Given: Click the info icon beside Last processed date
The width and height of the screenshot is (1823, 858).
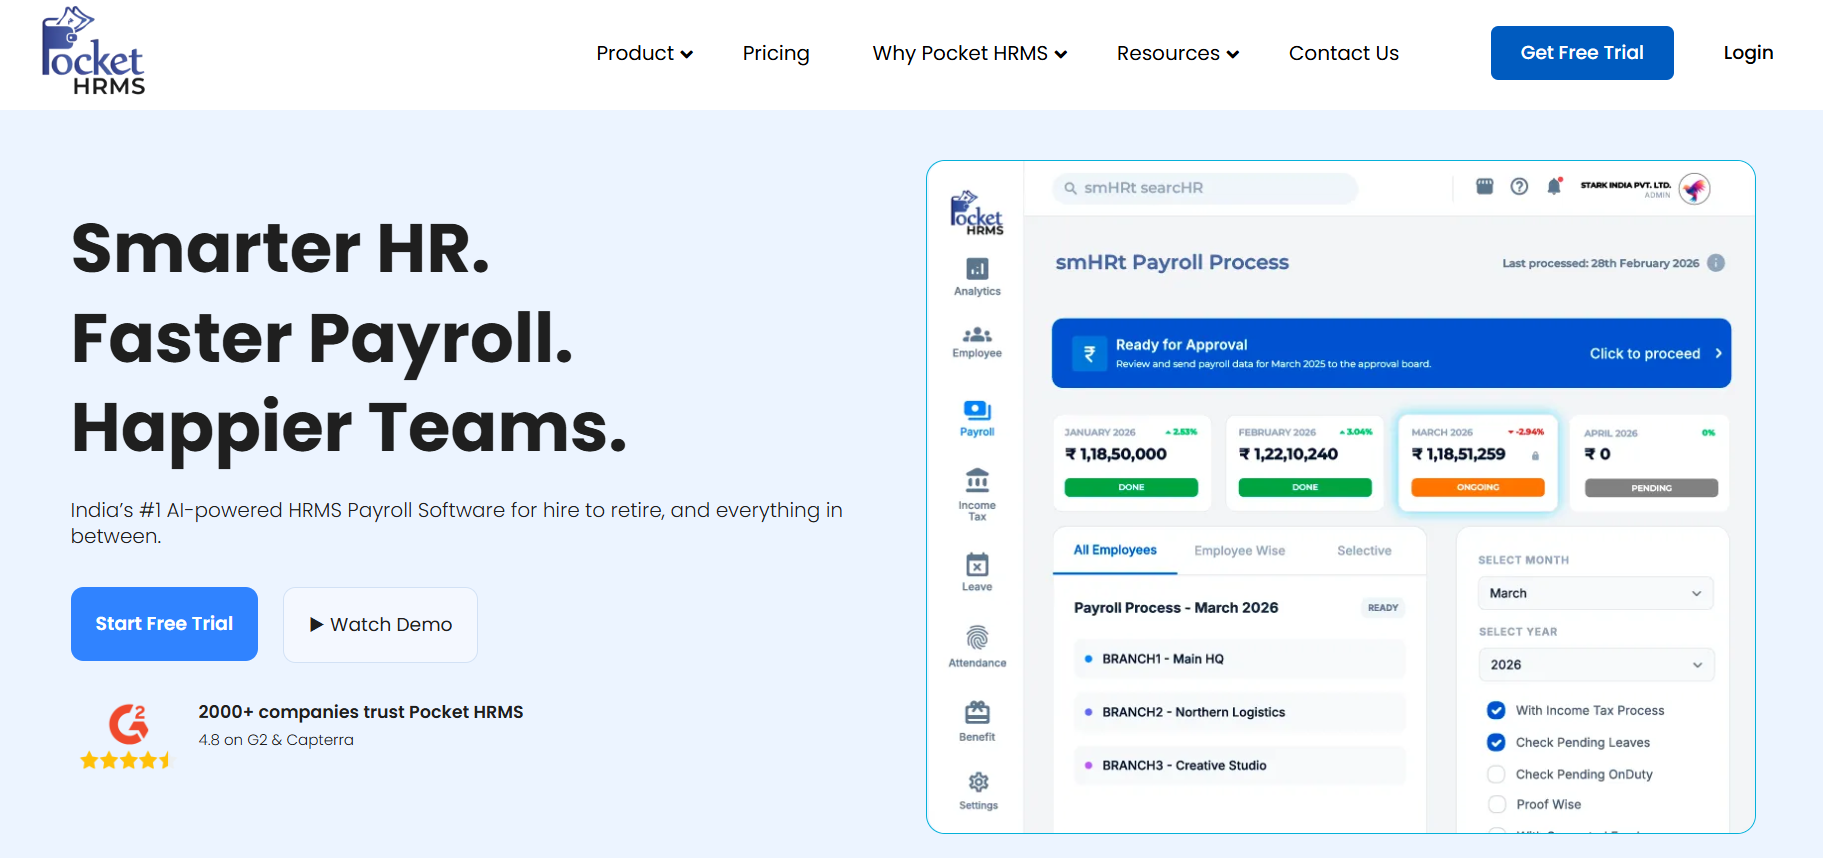Looking at the screenshot, I should coord(1716,263).
